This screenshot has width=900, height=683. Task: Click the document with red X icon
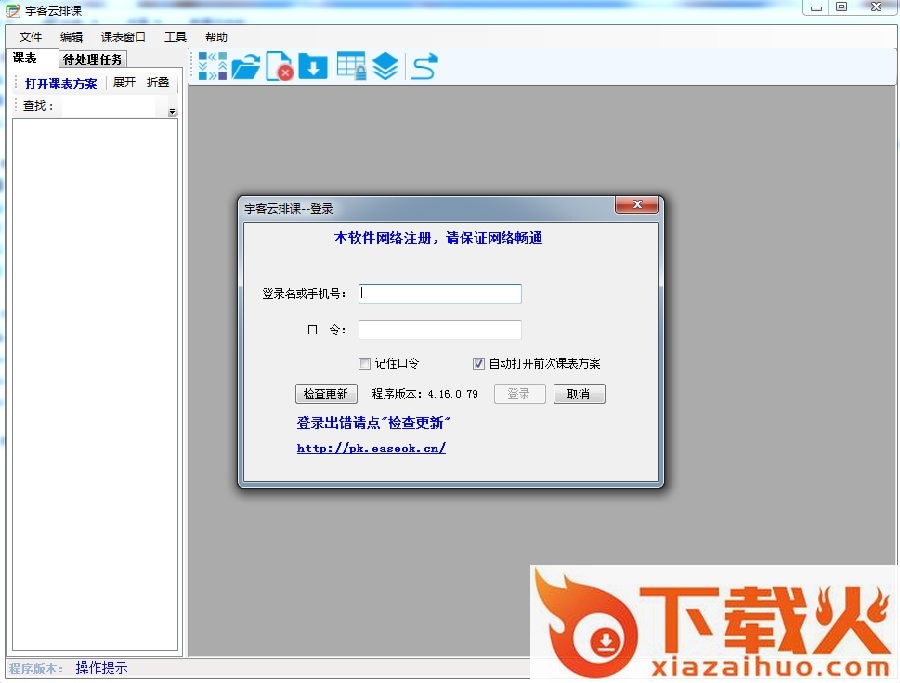coord(279,67)
